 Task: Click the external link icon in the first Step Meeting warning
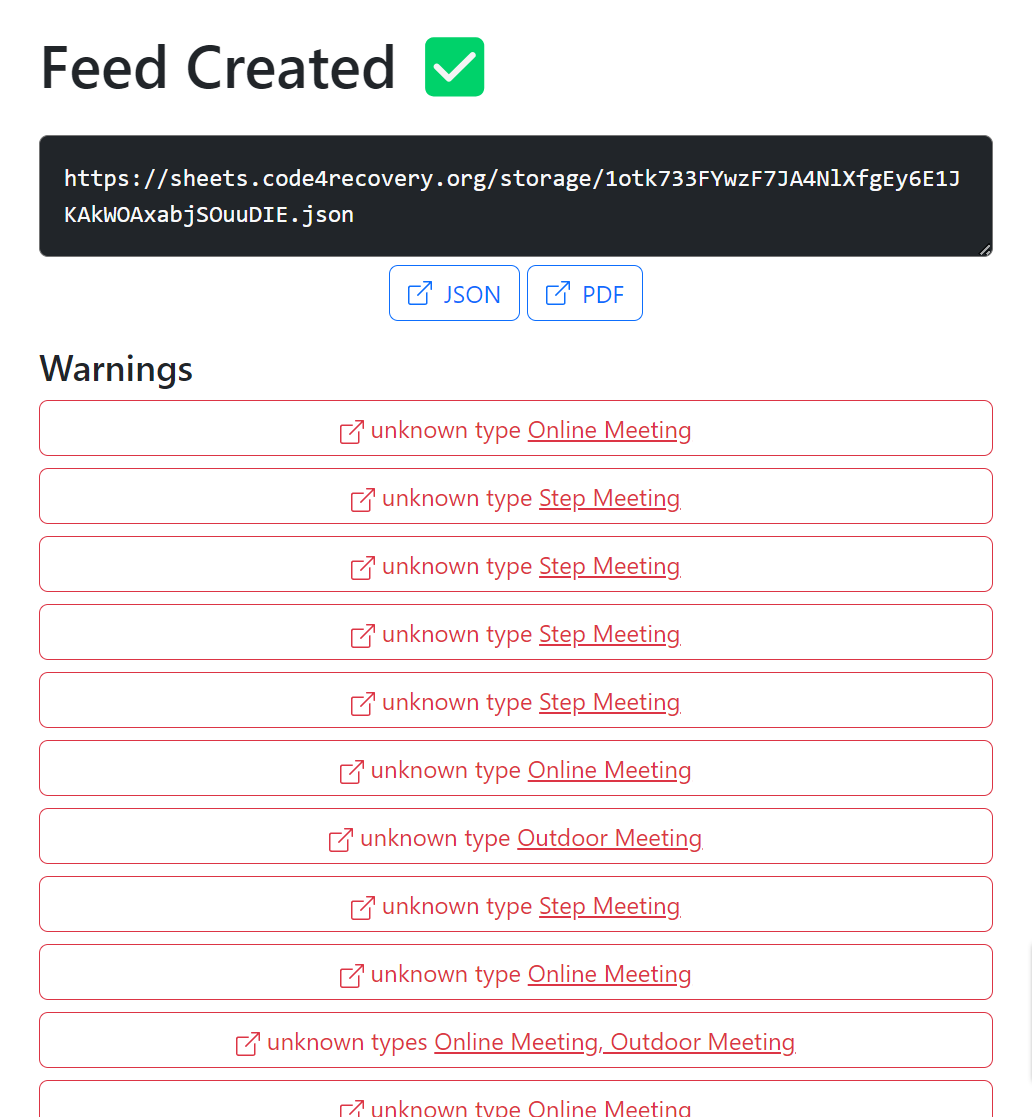pos(362,500)
